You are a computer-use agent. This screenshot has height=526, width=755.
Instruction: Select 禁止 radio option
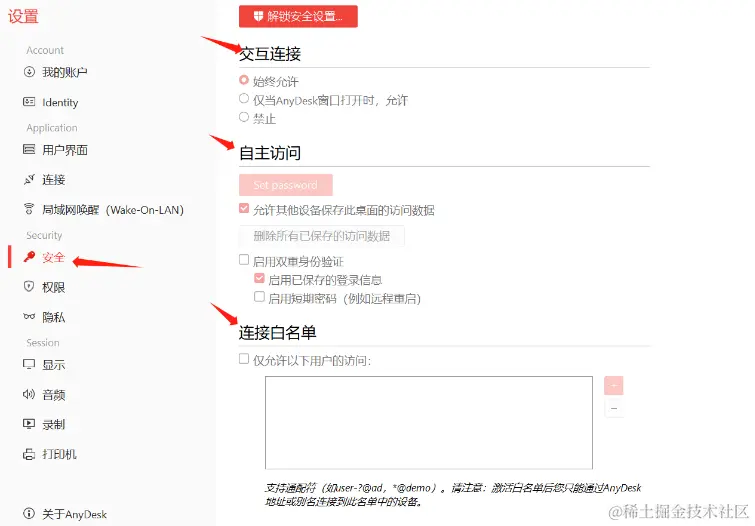point(244,117)
